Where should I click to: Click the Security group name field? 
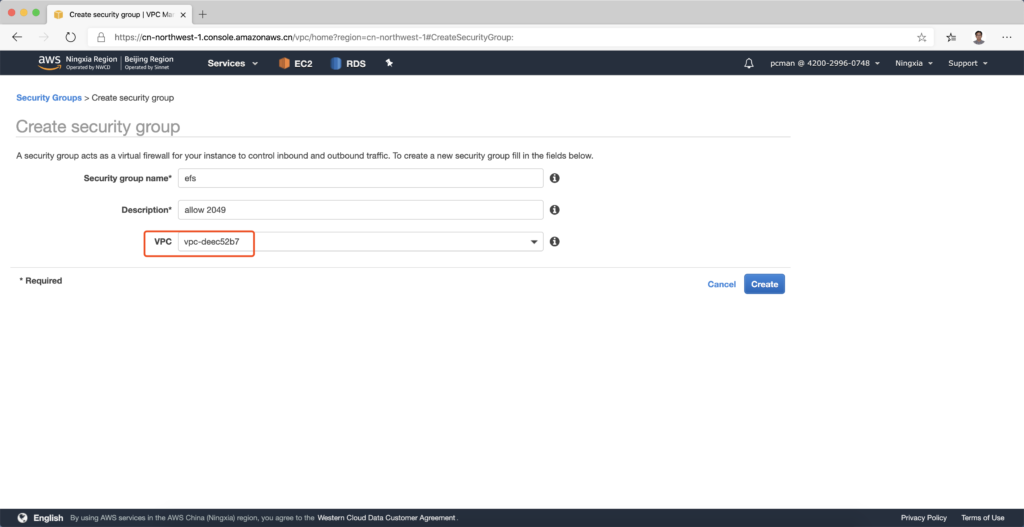pos(360,178)
